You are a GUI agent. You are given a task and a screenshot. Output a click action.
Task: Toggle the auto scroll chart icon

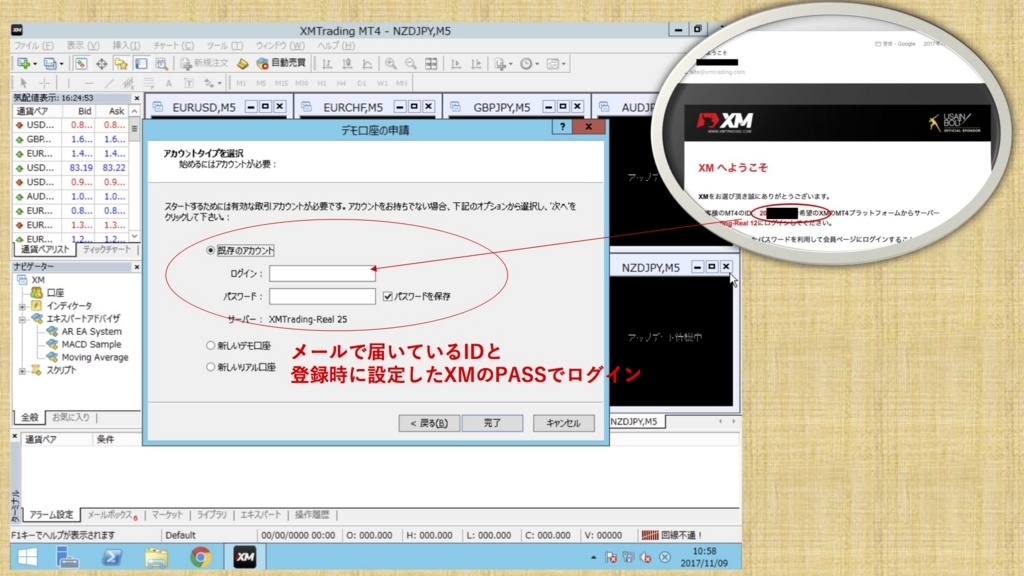(x=456, y=63)
